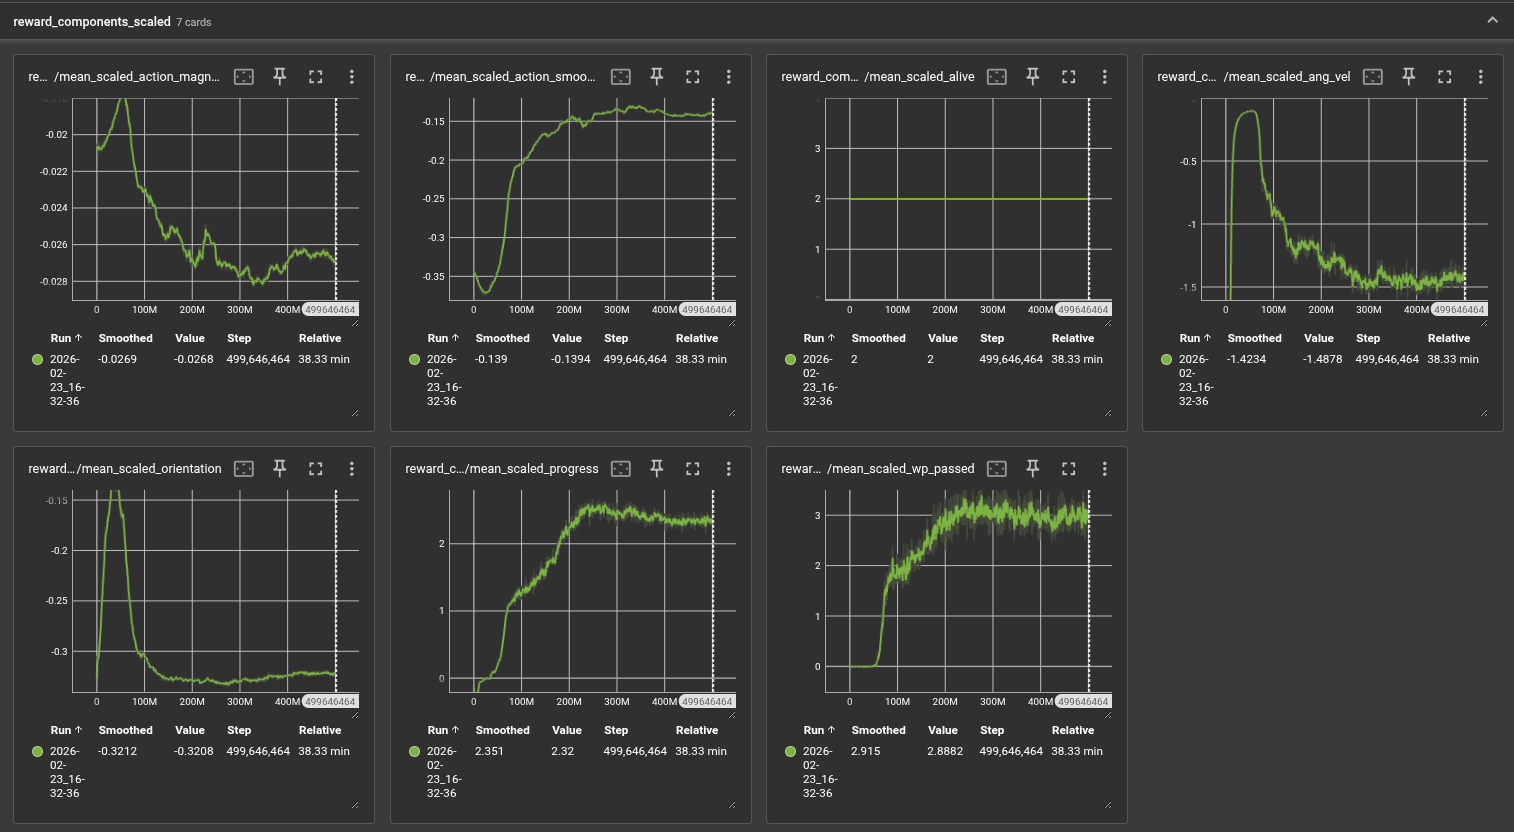Pin the mean_scaled_action_smoo card

(x=656, y=77)
